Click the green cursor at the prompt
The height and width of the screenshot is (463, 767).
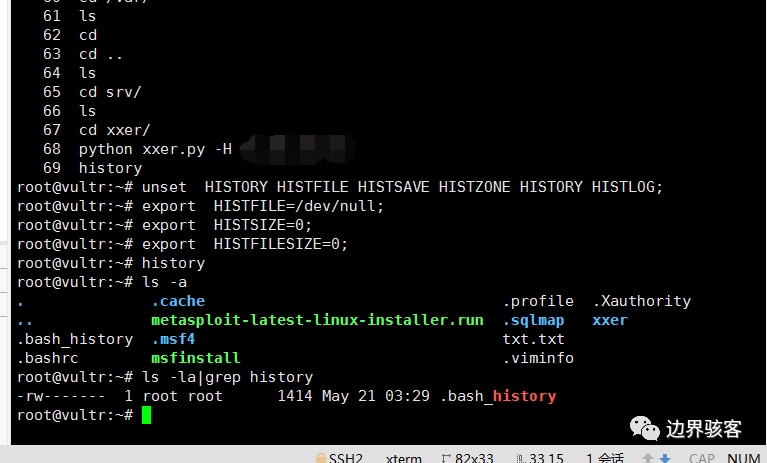coord(146,415)
